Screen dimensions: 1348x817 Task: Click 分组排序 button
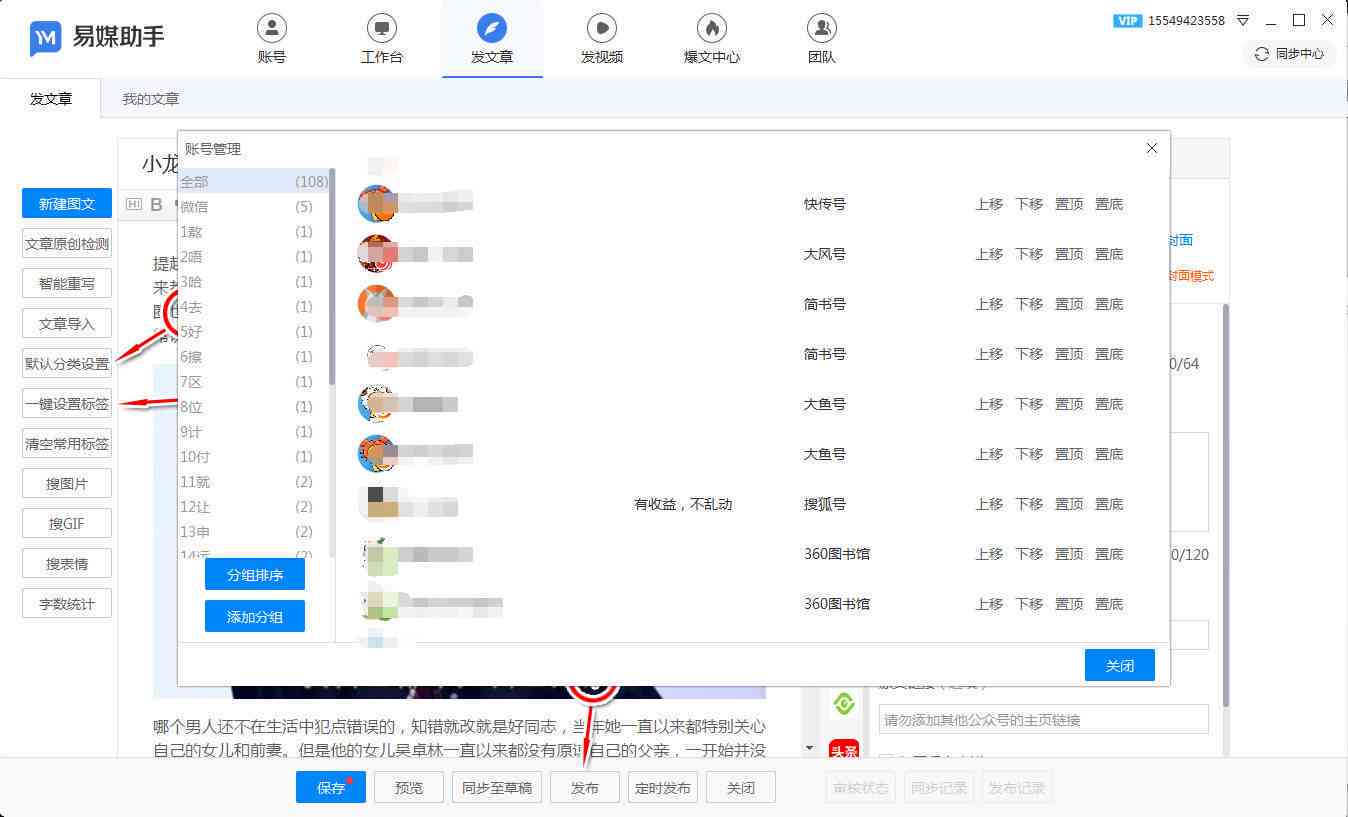click(x=255, y=574)
